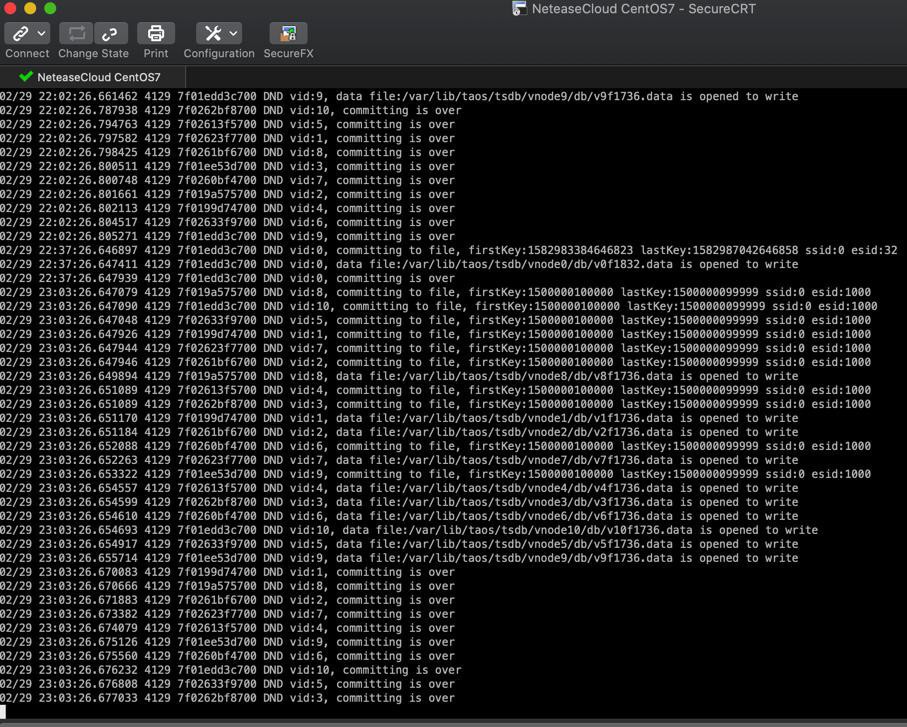The image size is (907, 727).
Task: Click the log line timestamped 22:02:26.800748
Action: [x=227, y=180]
